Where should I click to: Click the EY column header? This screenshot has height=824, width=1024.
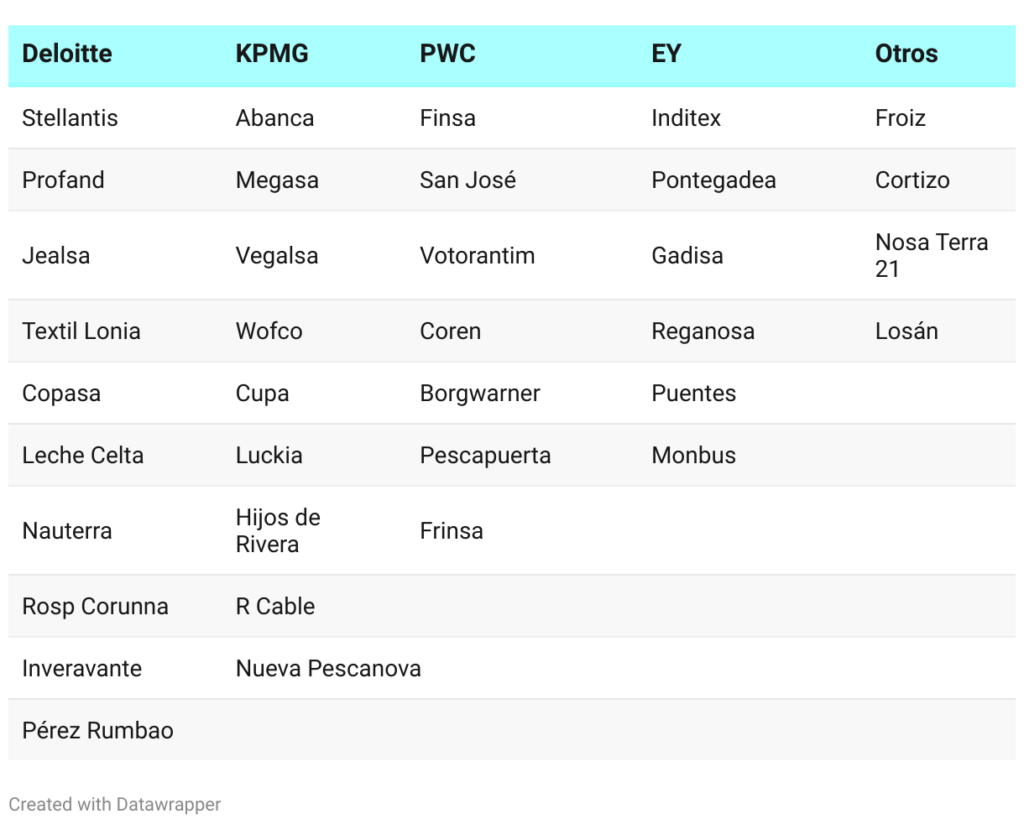pyautogui.click(x=666, y=54)
